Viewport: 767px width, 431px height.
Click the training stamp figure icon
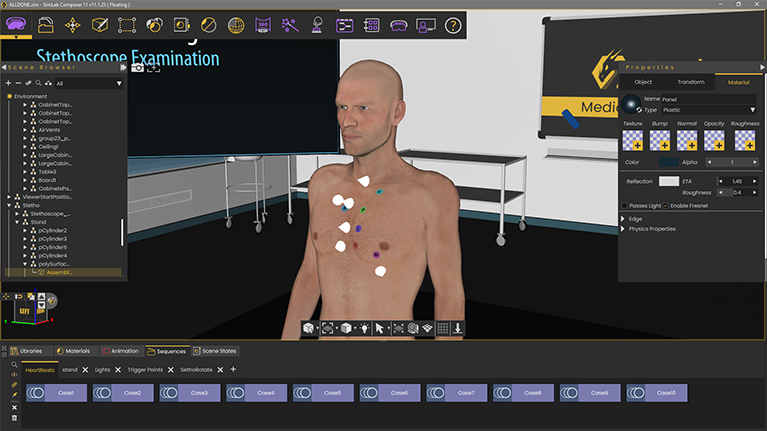click(317, 25)
